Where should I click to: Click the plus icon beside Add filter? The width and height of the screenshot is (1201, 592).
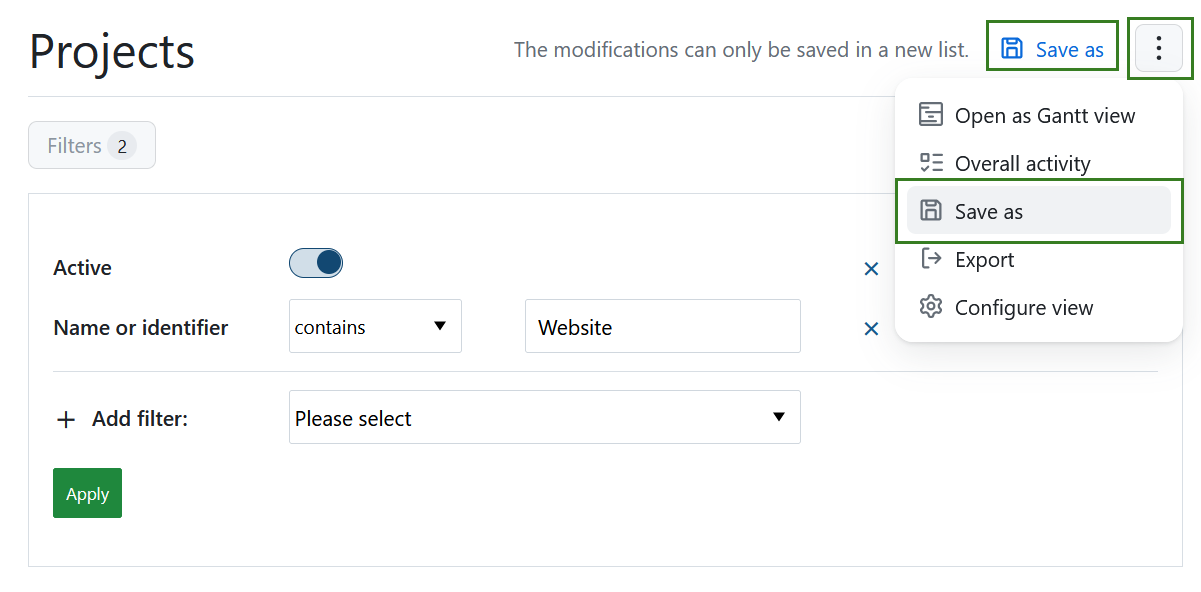pyautogui.click(x=66, y=420)
